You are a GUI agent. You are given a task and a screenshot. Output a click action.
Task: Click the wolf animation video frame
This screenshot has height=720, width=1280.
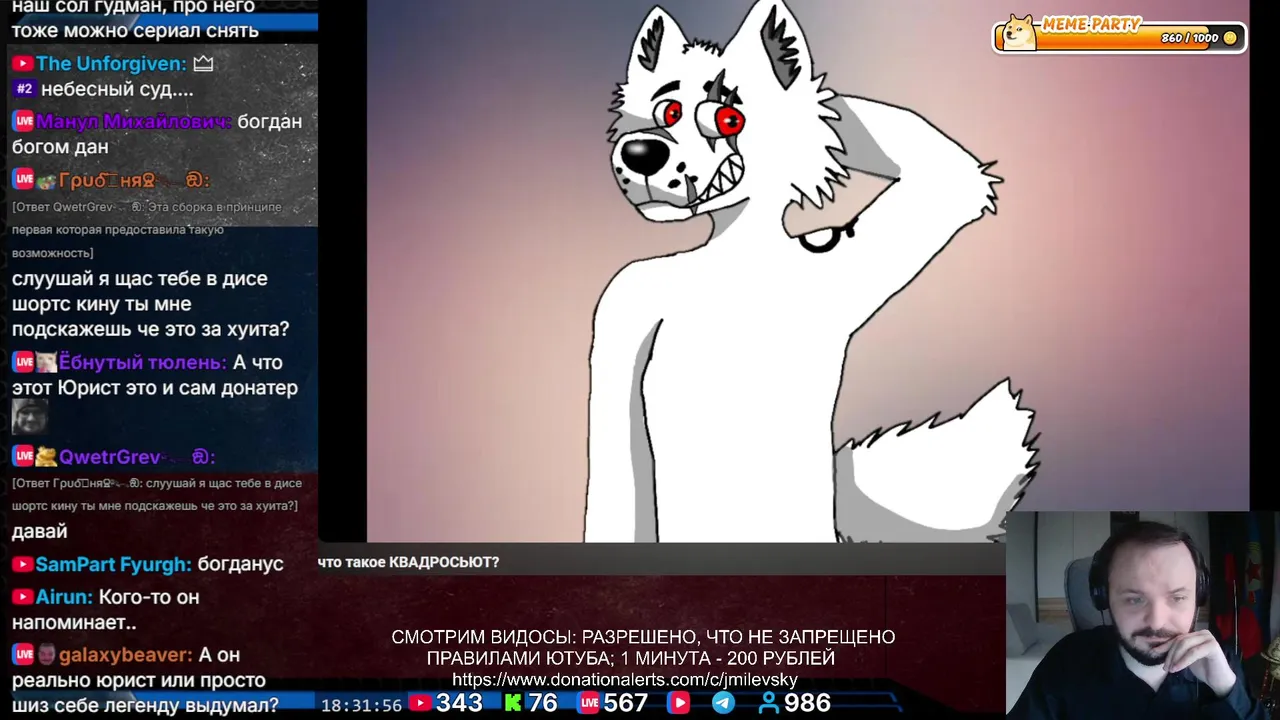[808, 271]
